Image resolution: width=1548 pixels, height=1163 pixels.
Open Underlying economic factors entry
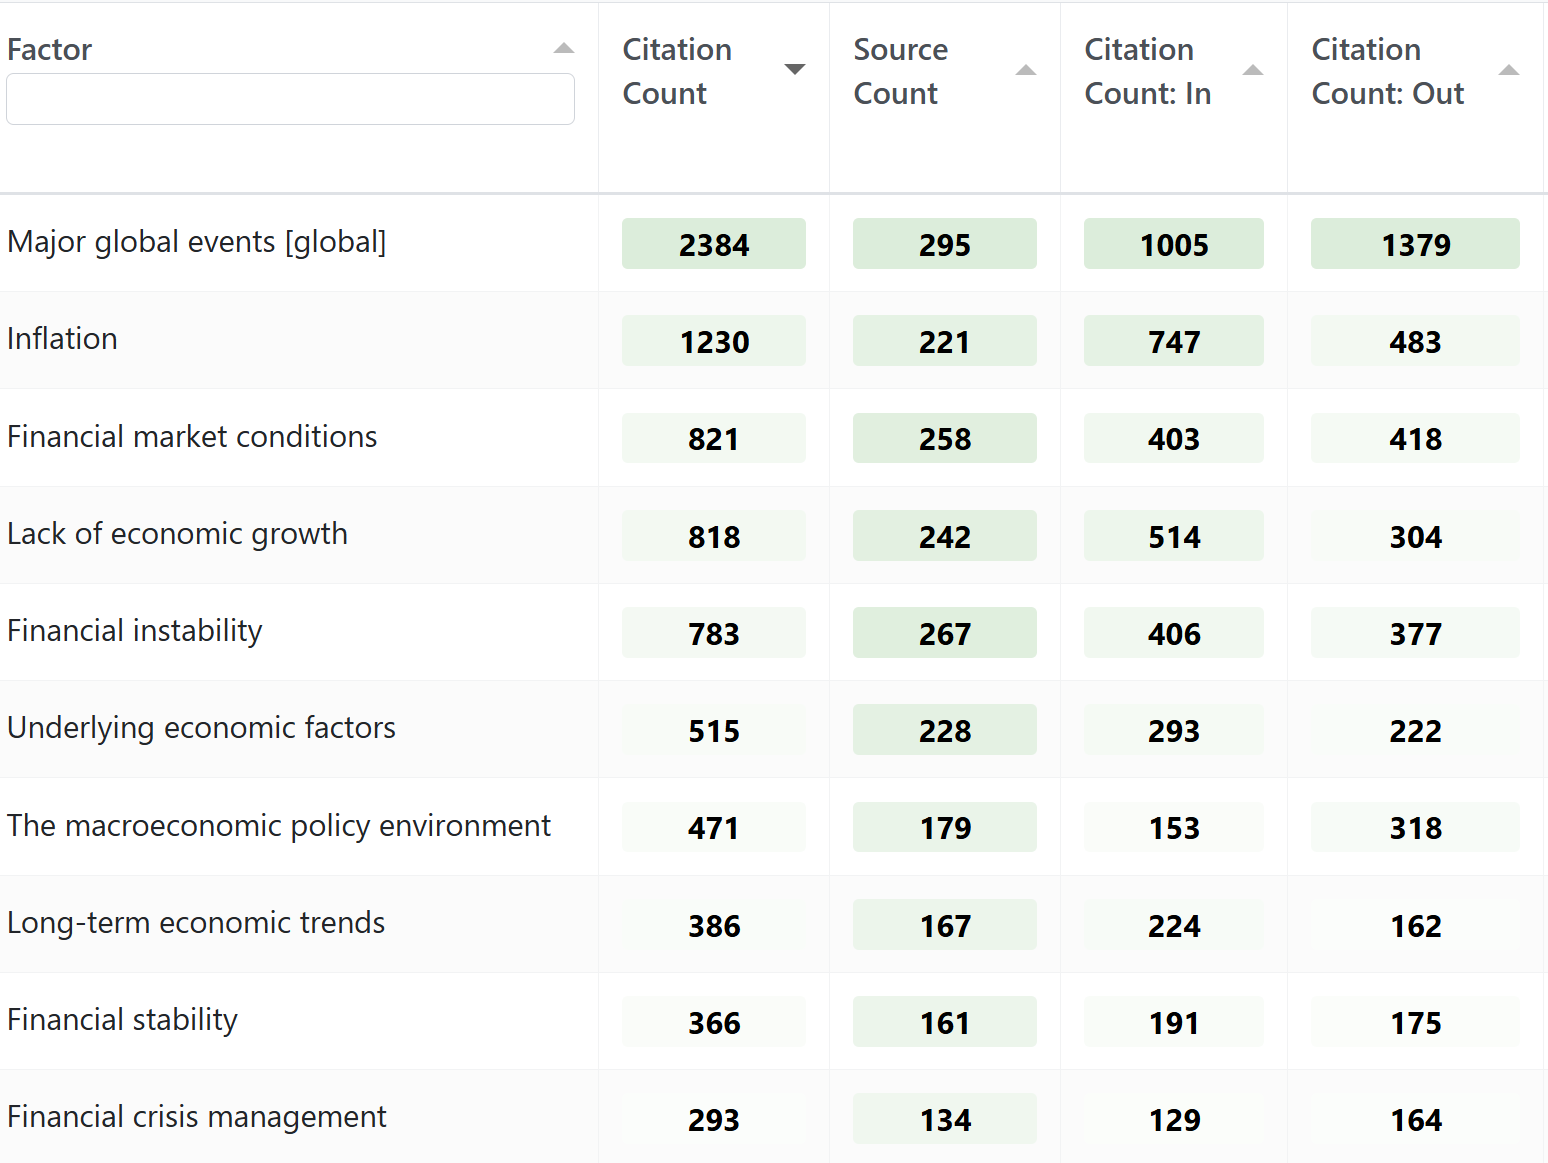pos(201,728)
